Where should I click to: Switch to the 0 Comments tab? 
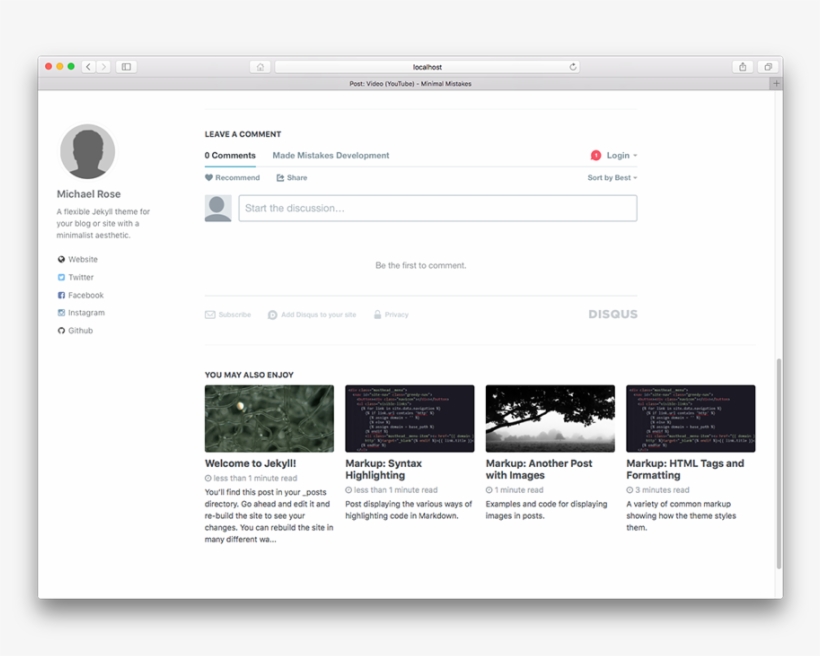click(230, 155)
